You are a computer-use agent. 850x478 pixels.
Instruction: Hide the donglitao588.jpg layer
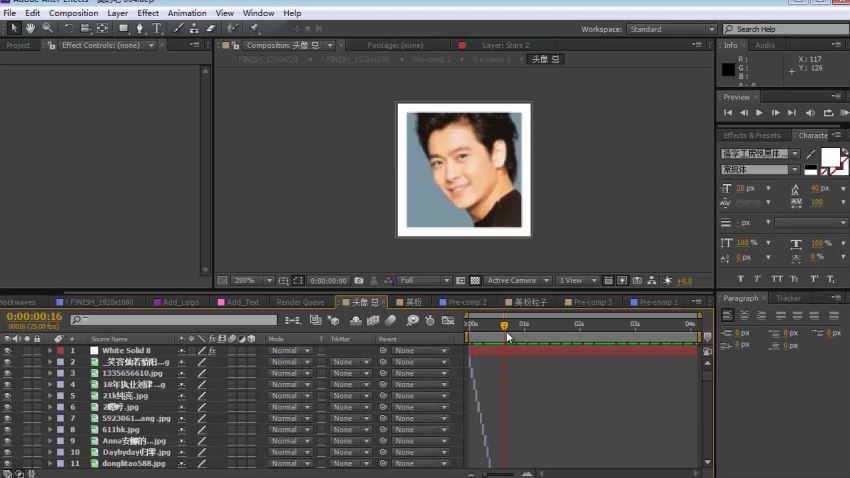tap(7, 463)
